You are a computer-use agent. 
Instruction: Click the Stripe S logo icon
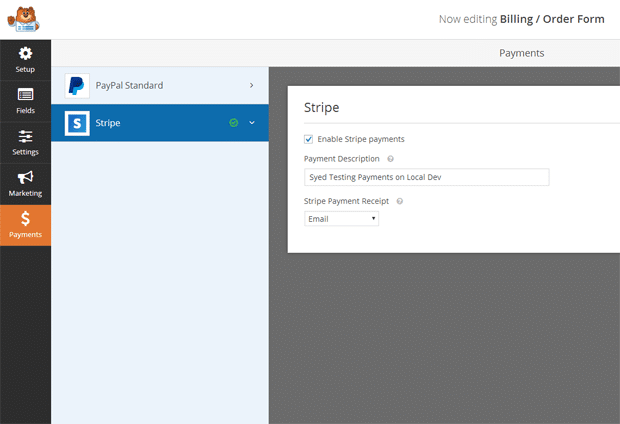click(x=77, y=123)
